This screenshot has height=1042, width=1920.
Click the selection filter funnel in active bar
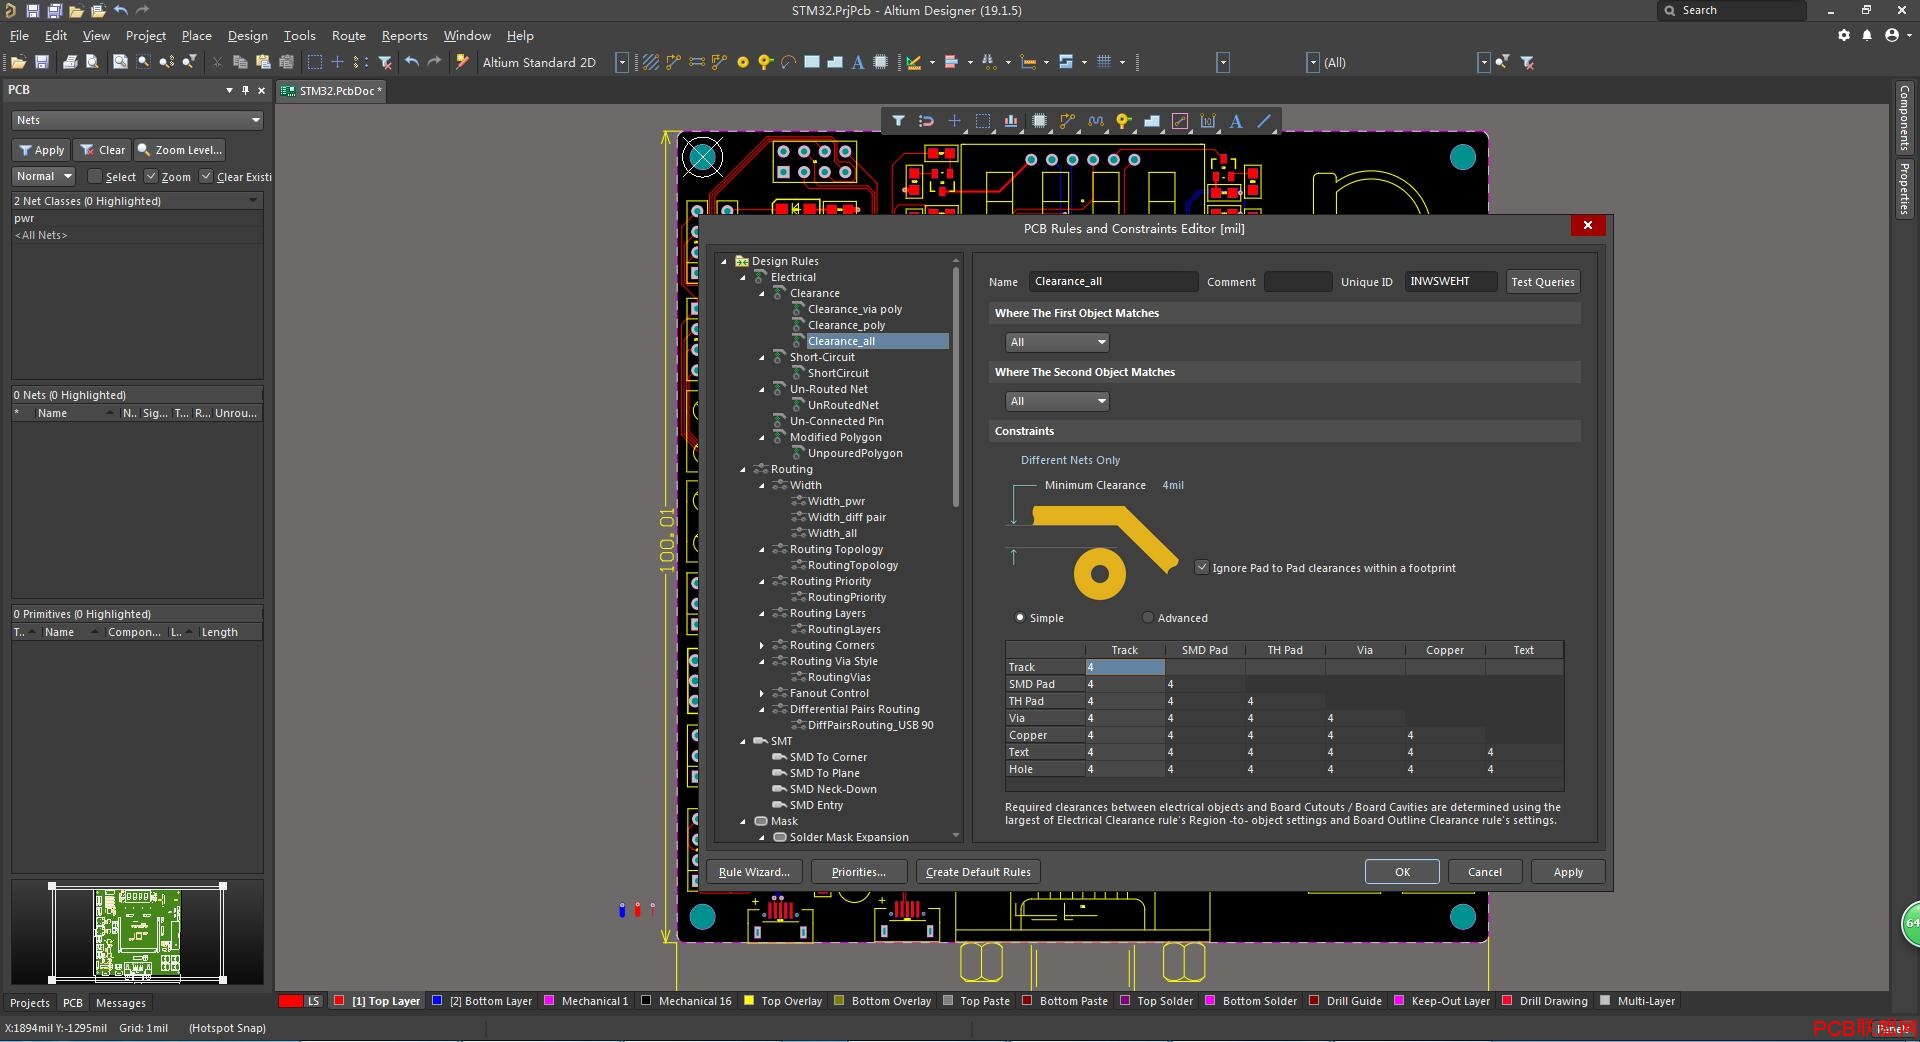pos(898,121)
